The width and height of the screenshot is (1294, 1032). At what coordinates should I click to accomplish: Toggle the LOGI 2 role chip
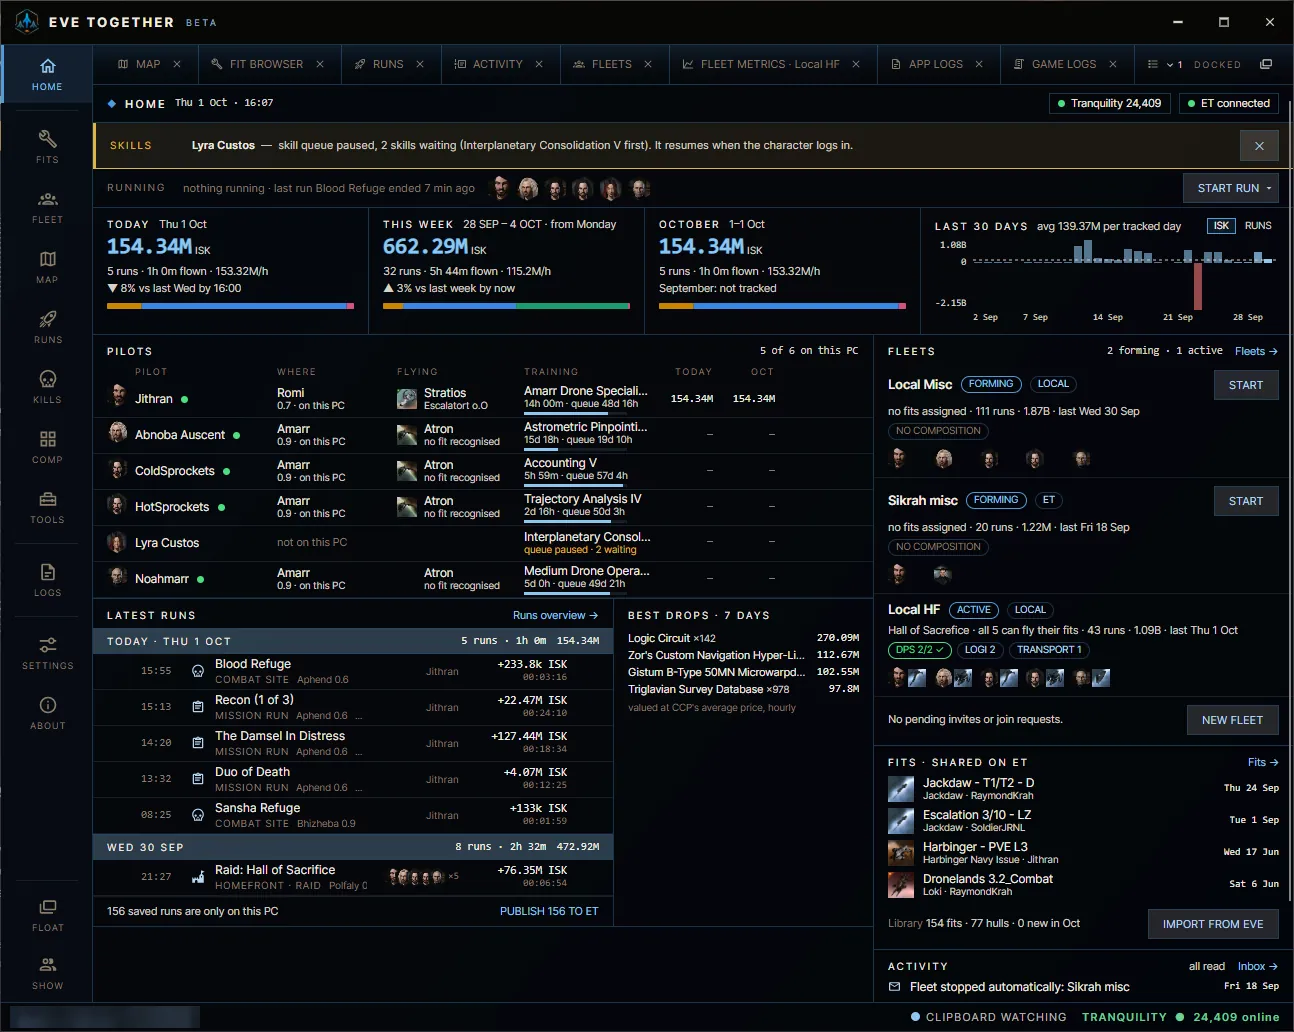[x=980, y=650]
